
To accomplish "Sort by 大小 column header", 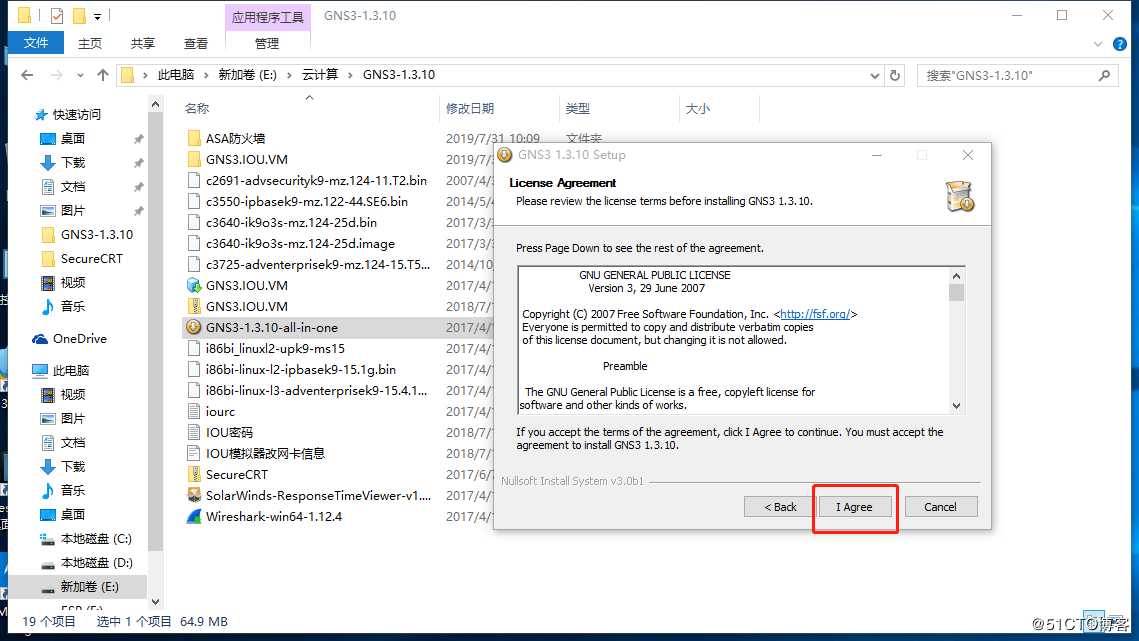I will point(697,108).
